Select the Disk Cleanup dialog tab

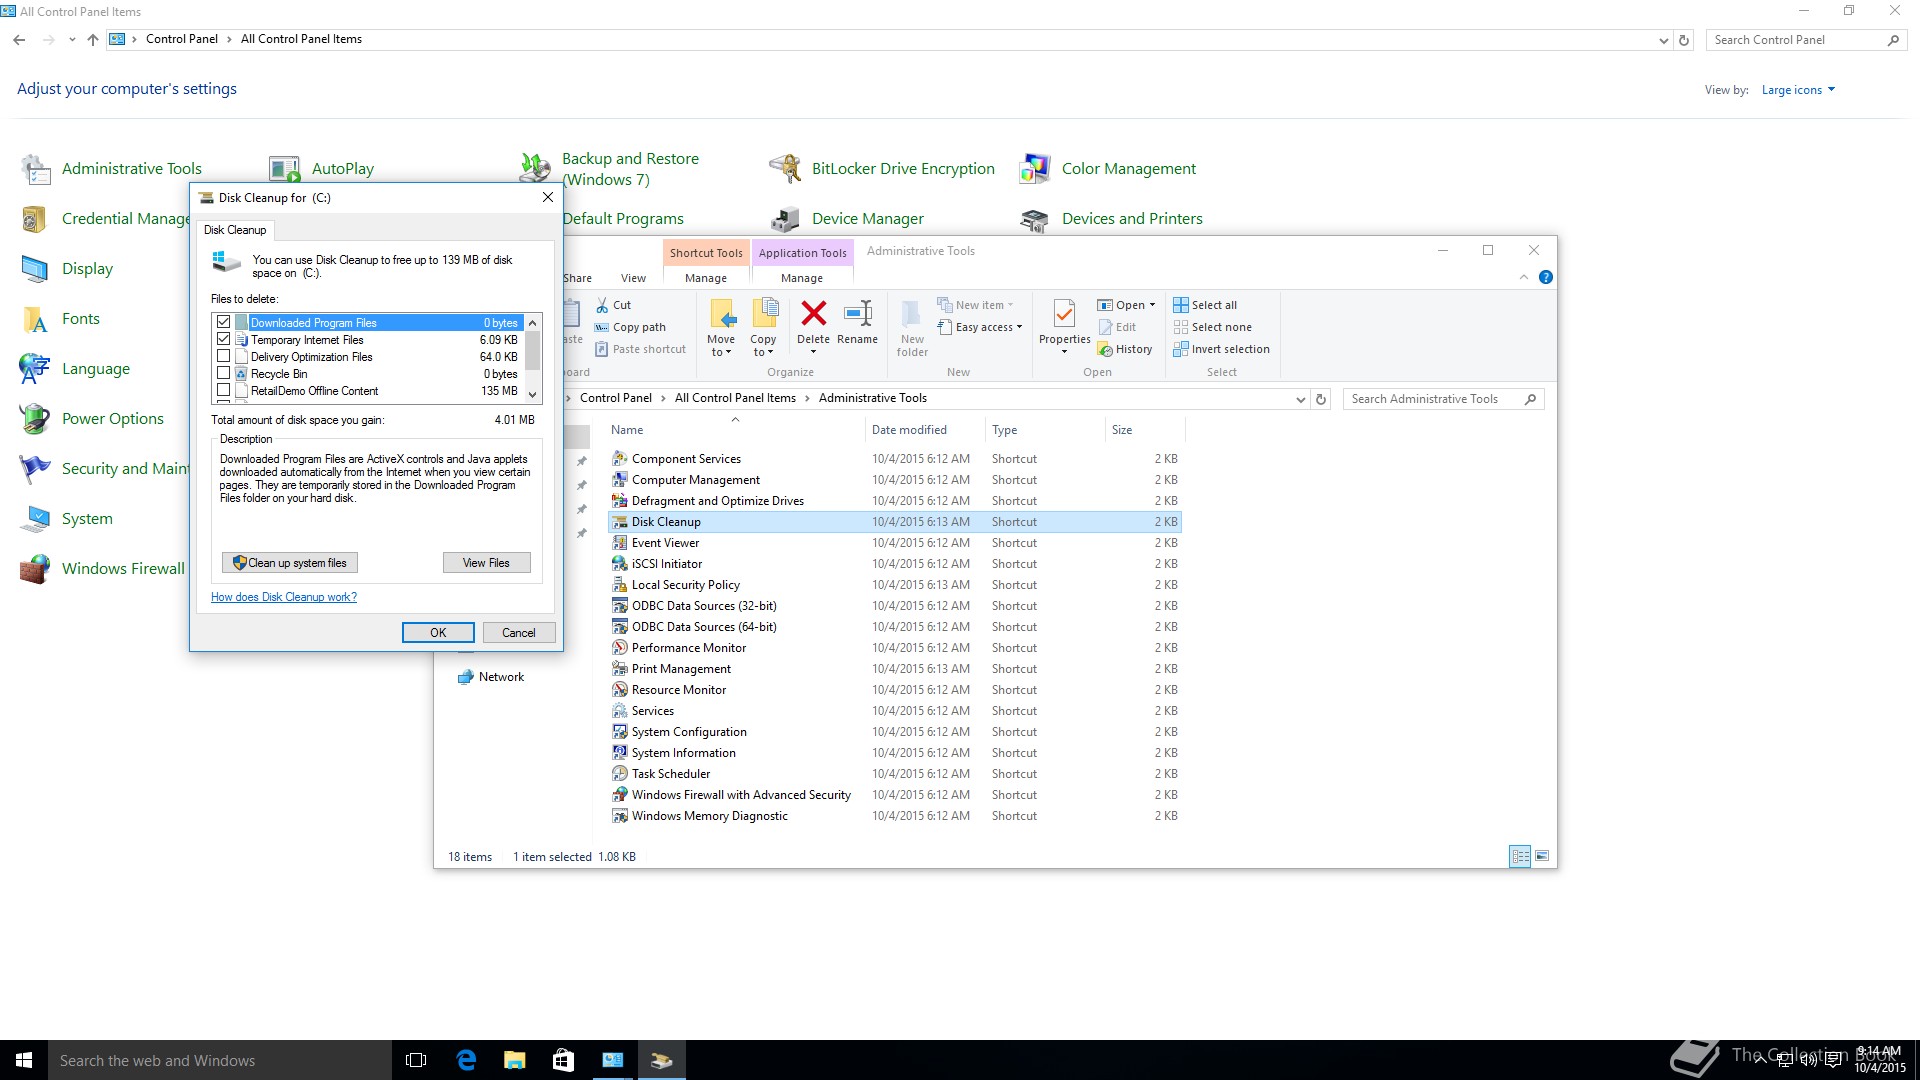coord(235,230)
